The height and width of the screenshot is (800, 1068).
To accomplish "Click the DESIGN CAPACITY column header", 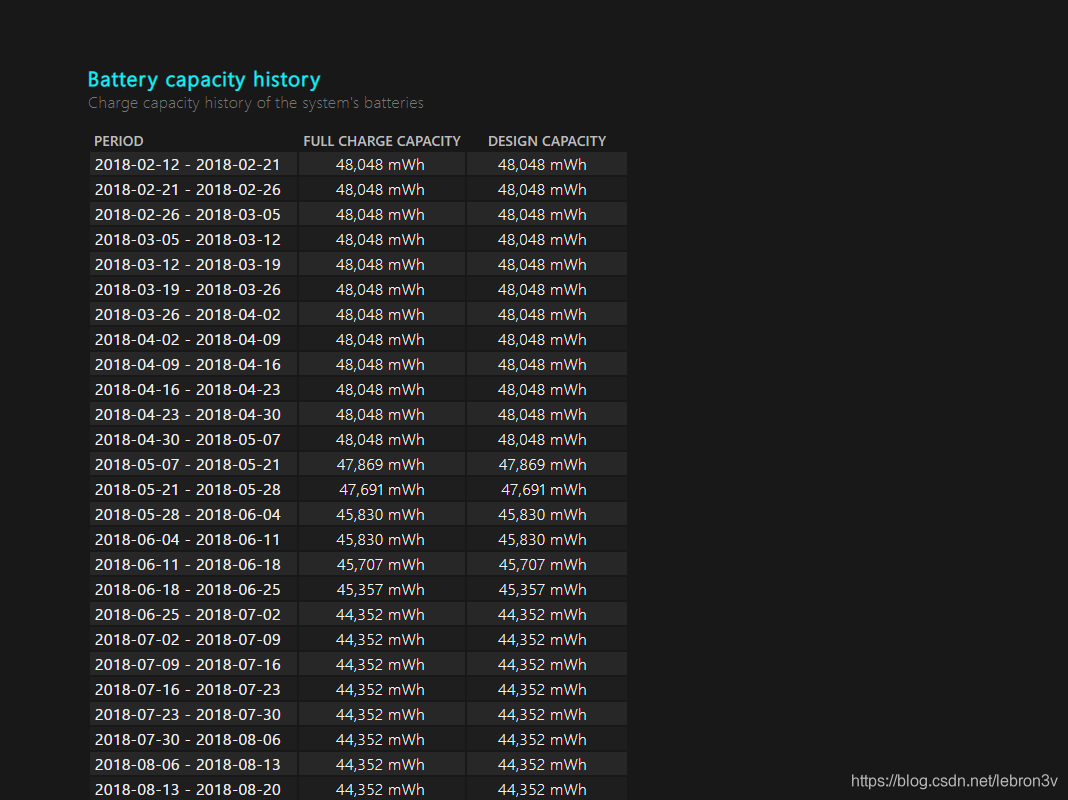I will pos(547,141).
